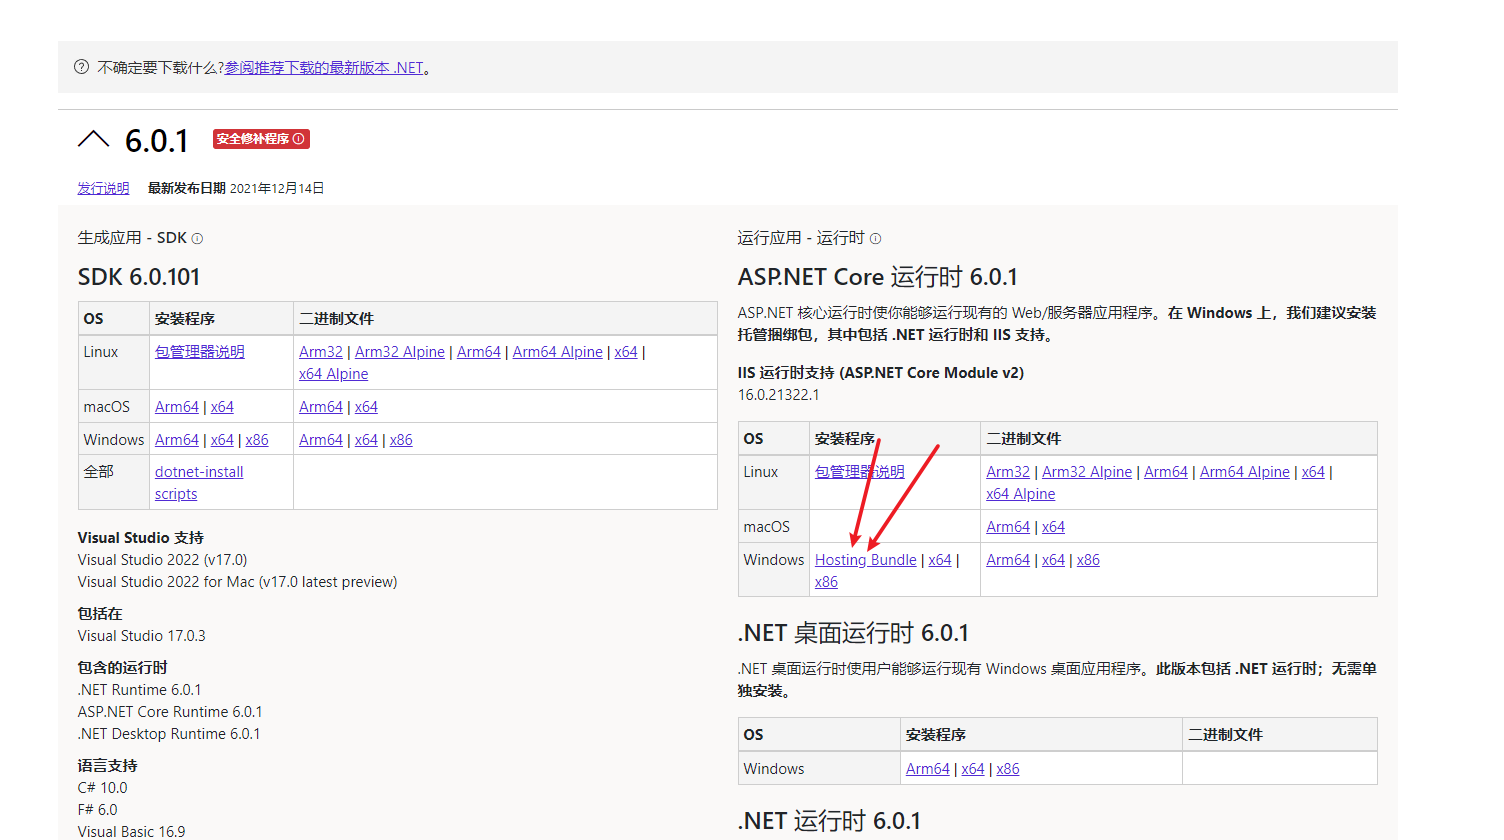Click the .NET 运行时 6.0.1 heading
1504x840 pixels.
830,821
